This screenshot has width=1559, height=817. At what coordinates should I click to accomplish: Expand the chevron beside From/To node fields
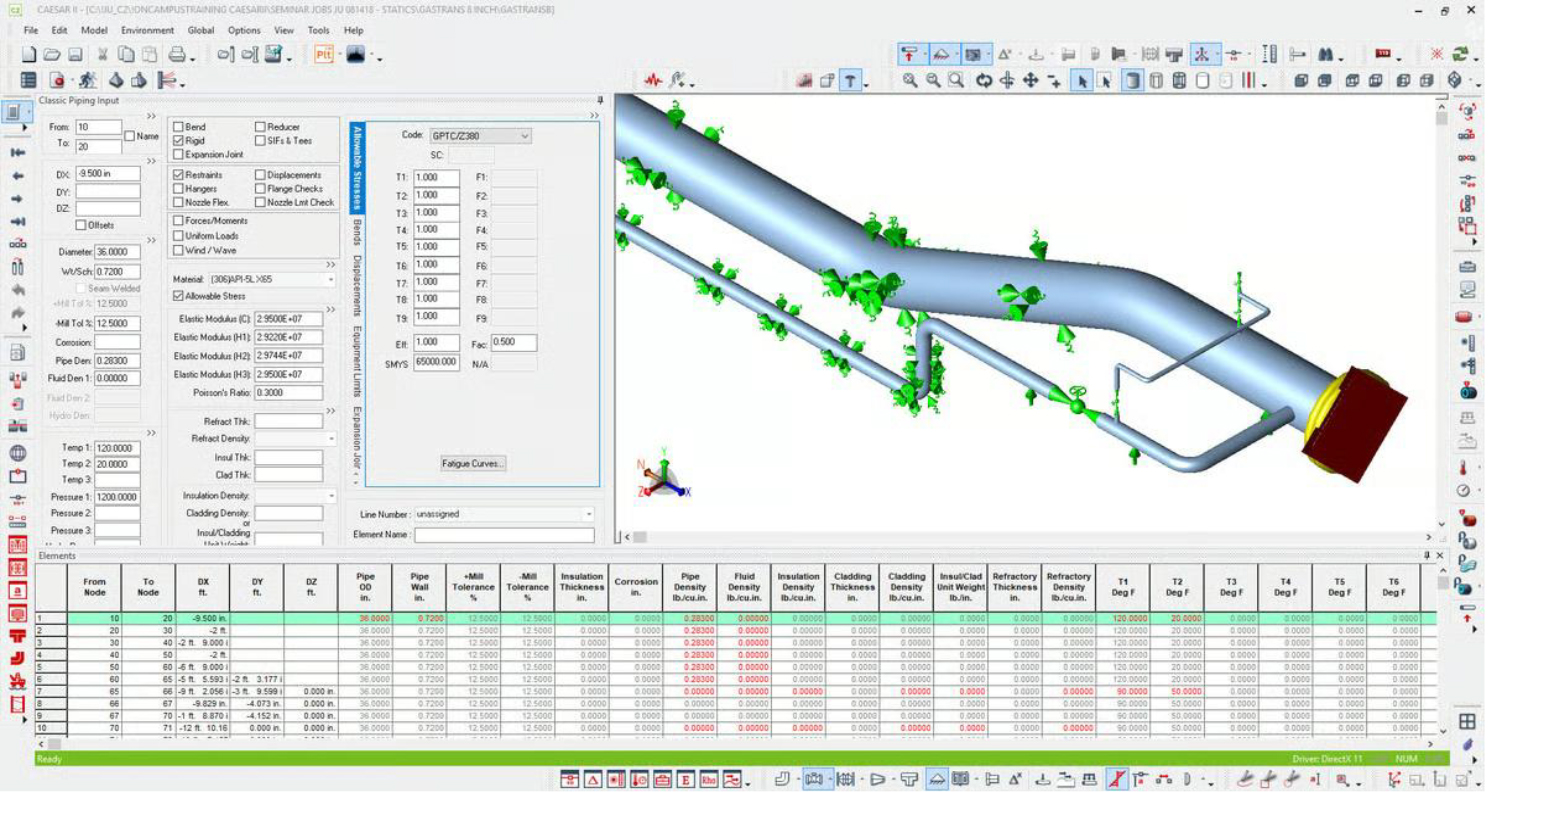tap(152, 117)
